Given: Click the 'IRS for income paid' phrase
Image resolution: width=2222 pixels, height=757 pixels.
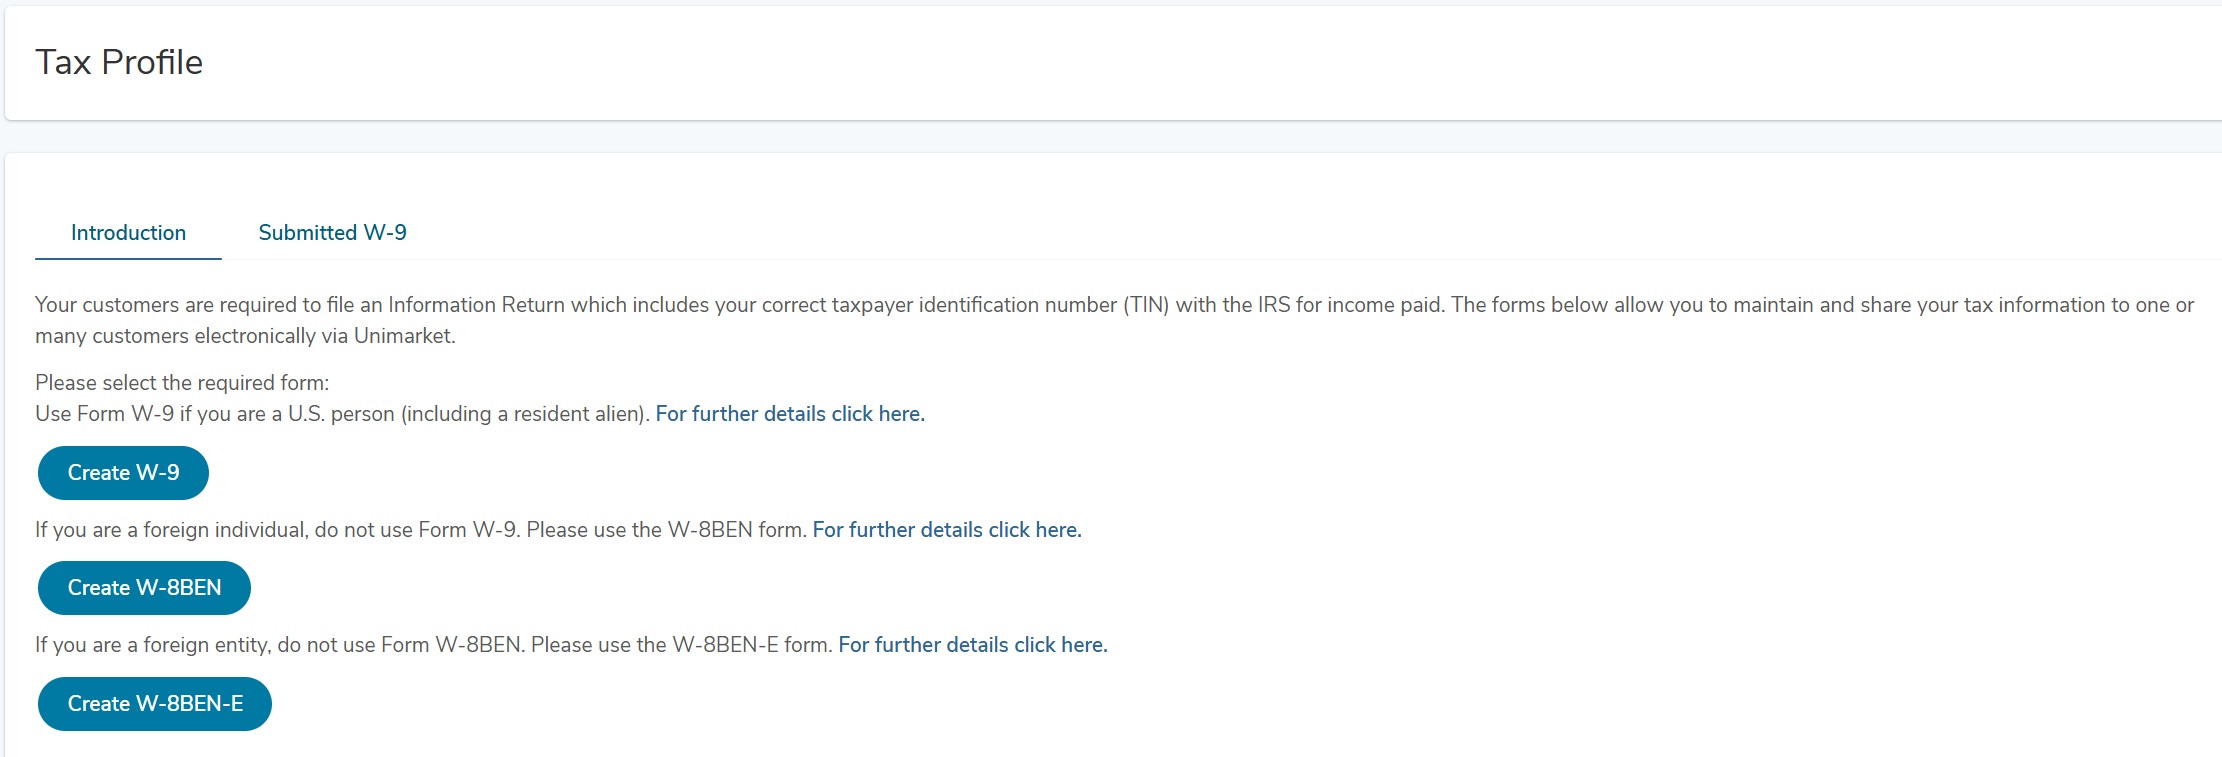Looking at the screenshot, I should pyautogui.click(x=1351, y=305).
